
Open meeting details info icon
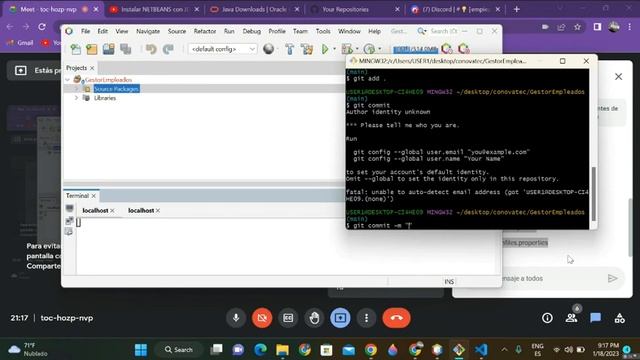coord(547,318)
